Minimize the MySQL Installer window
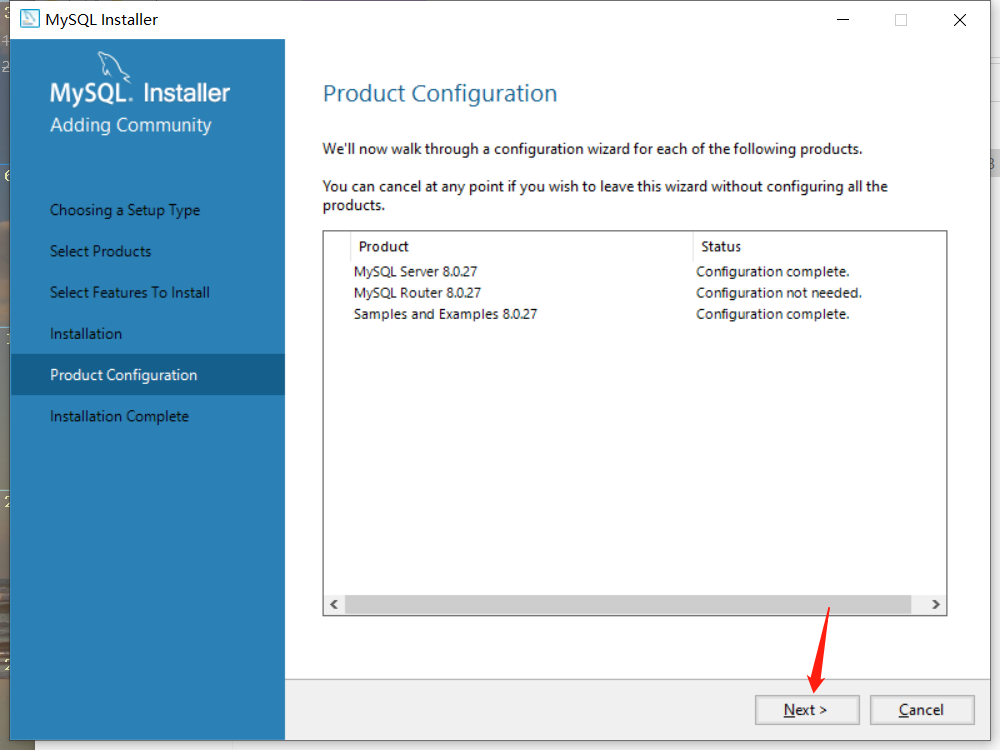The height and width of the screenshot is (750, 1000). 842,20
